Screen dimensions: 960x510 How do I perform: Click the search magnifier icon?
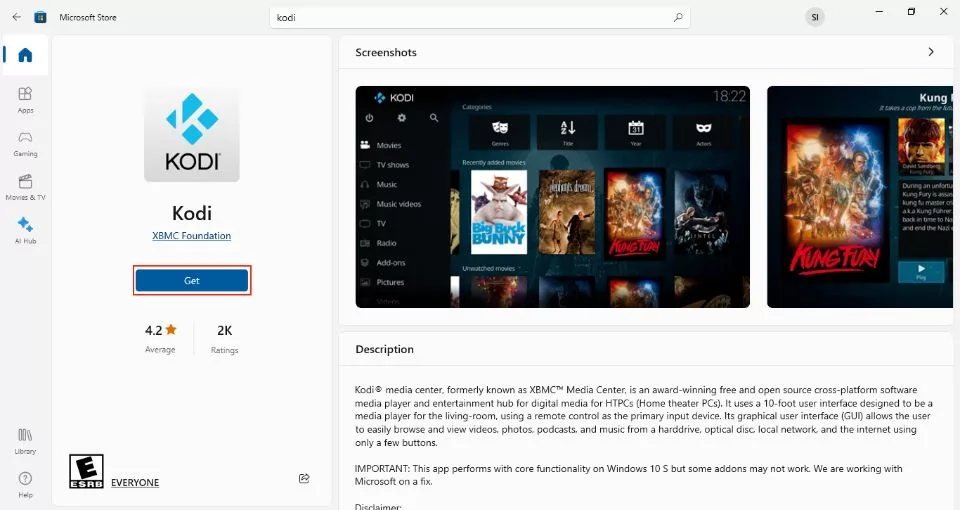pyautogui.click(x=678, y=17)
